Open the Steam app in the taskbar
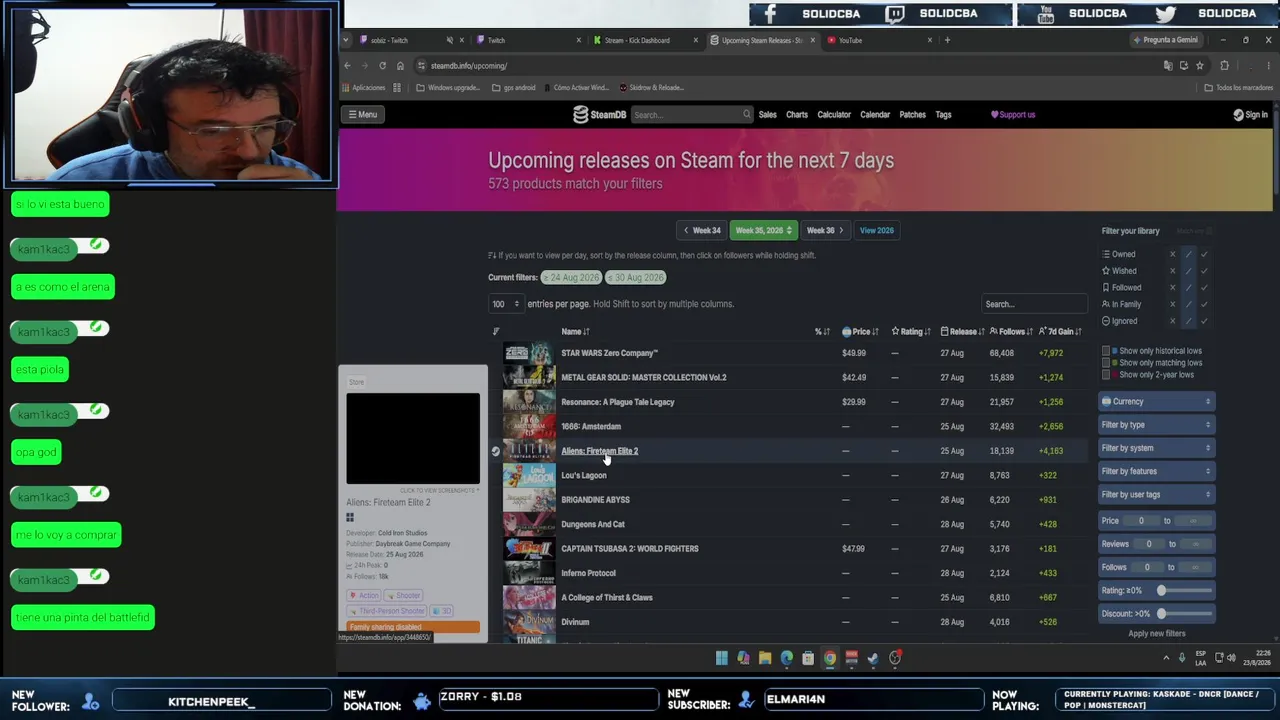 (873, 658)
